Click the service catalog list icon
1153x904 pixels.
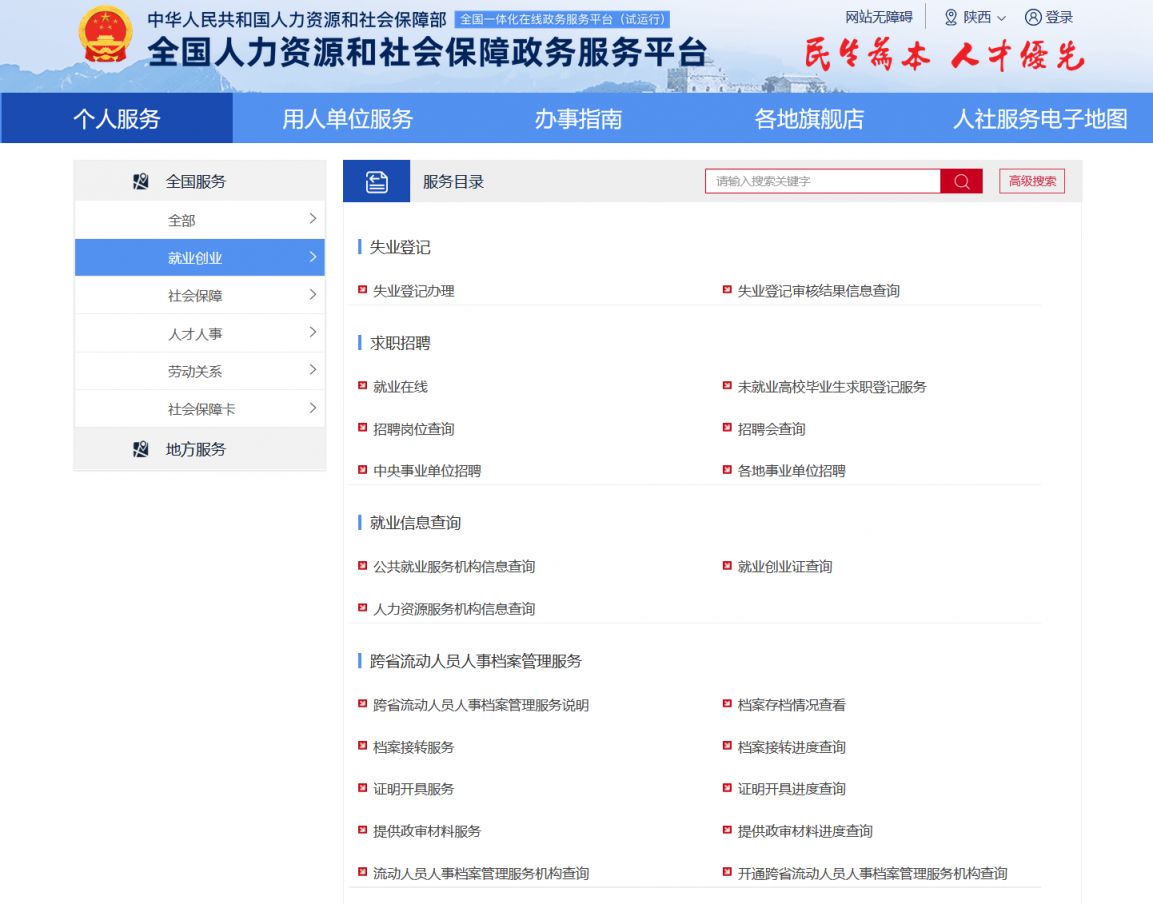(x=376, y=181)
